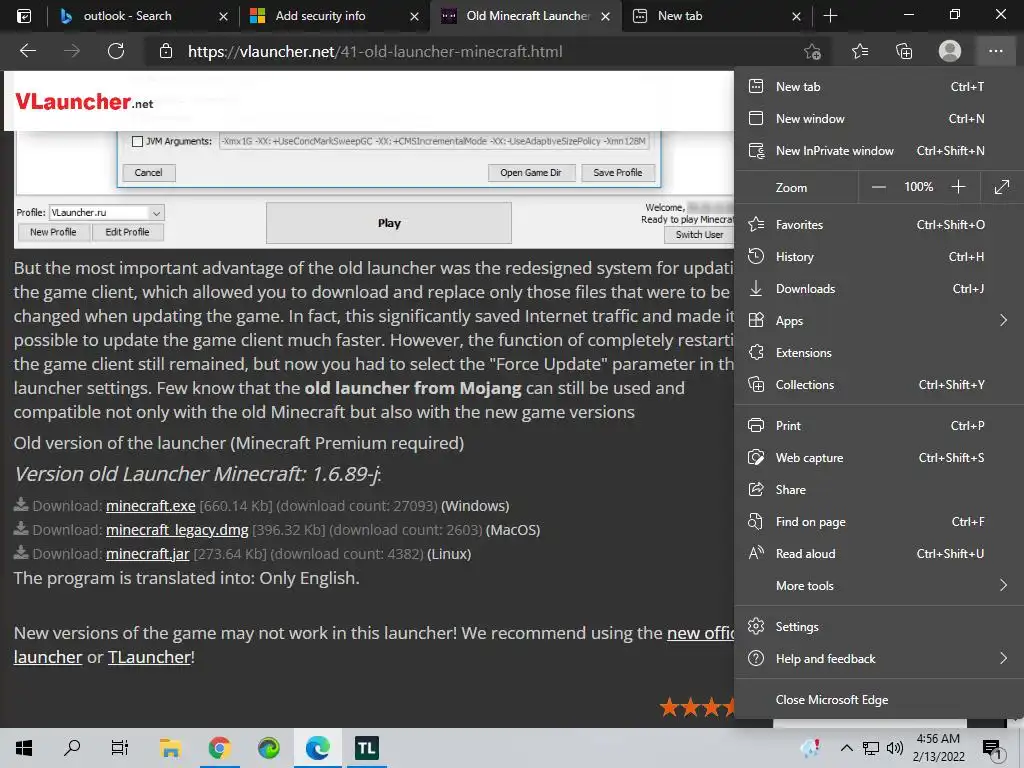The height and width of the screenshot is (768, 1024).
Task: Refresh the current page
Action: coord(116,51)
